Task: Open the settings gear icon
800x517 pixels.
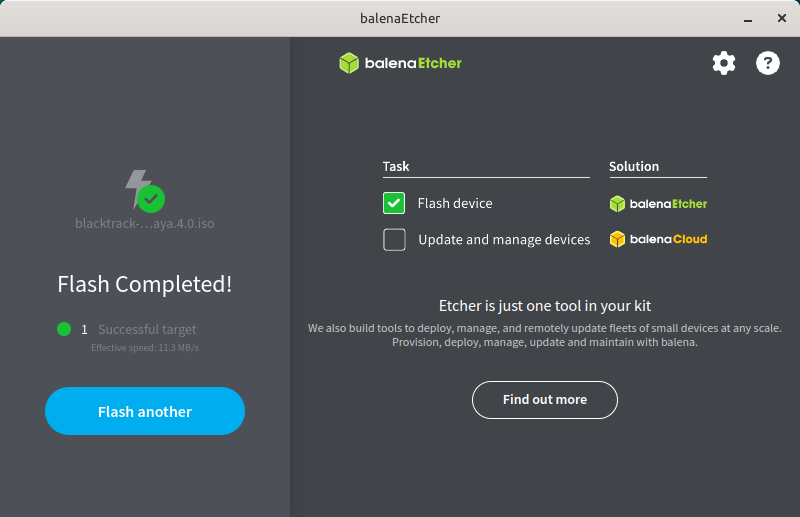Action: click(x=723, y=63)
